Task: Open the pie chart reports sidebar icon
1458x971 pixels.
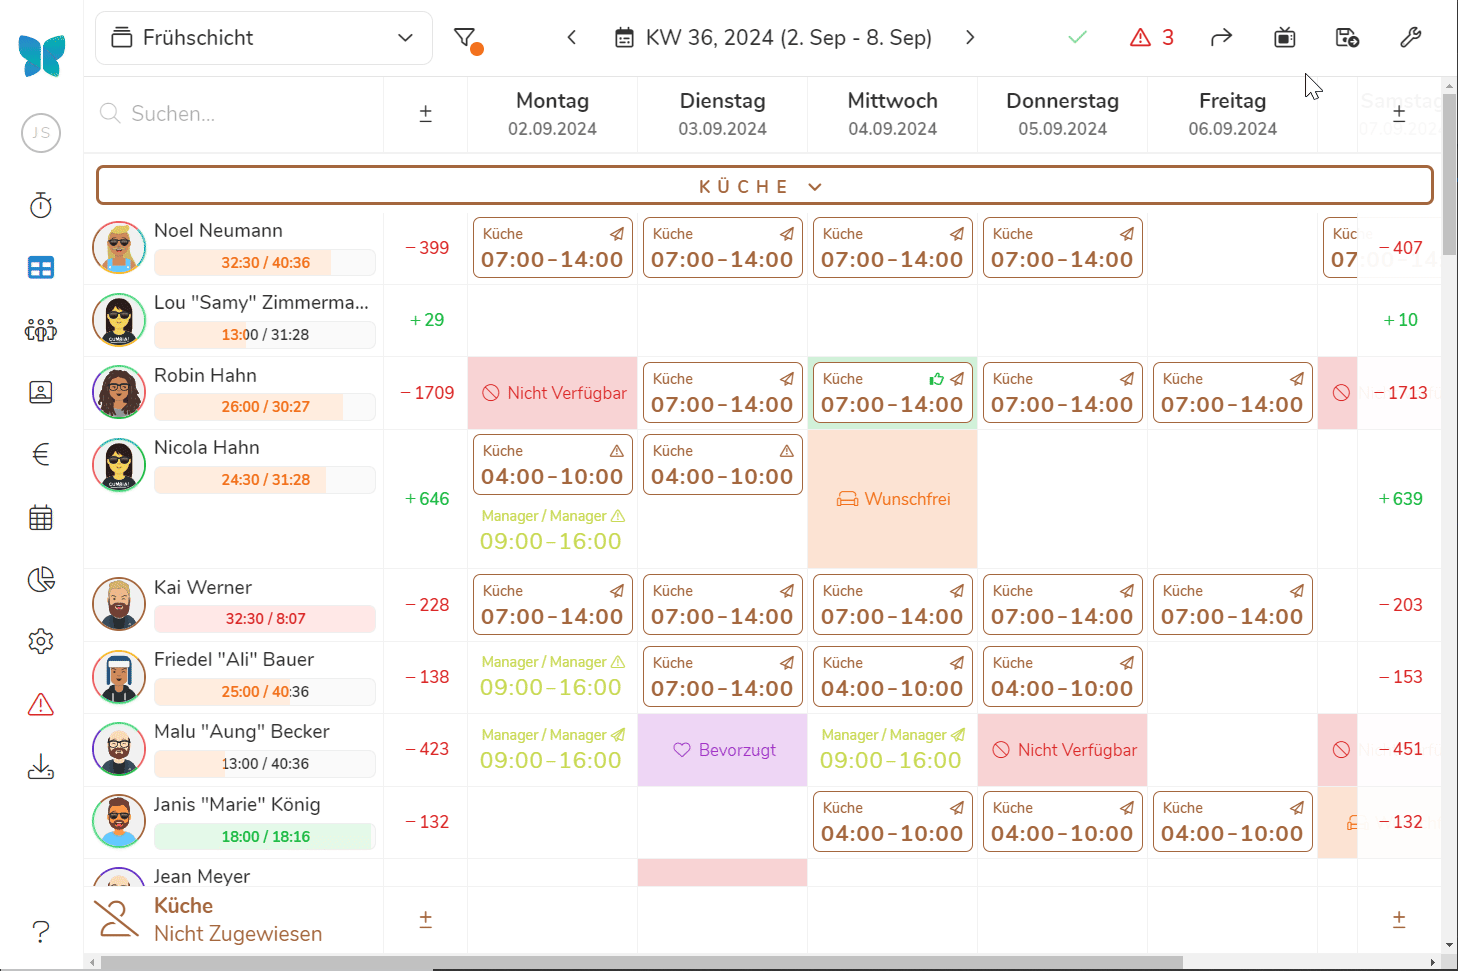Action: (41, 580)
